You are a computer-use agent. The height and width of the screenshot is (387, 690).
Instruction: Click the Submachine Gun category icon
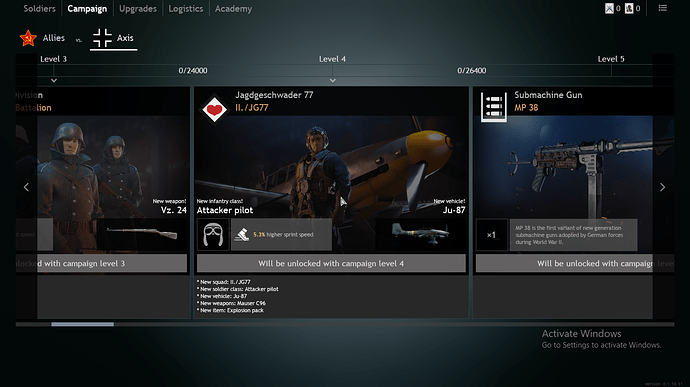[x=494, y=107]
